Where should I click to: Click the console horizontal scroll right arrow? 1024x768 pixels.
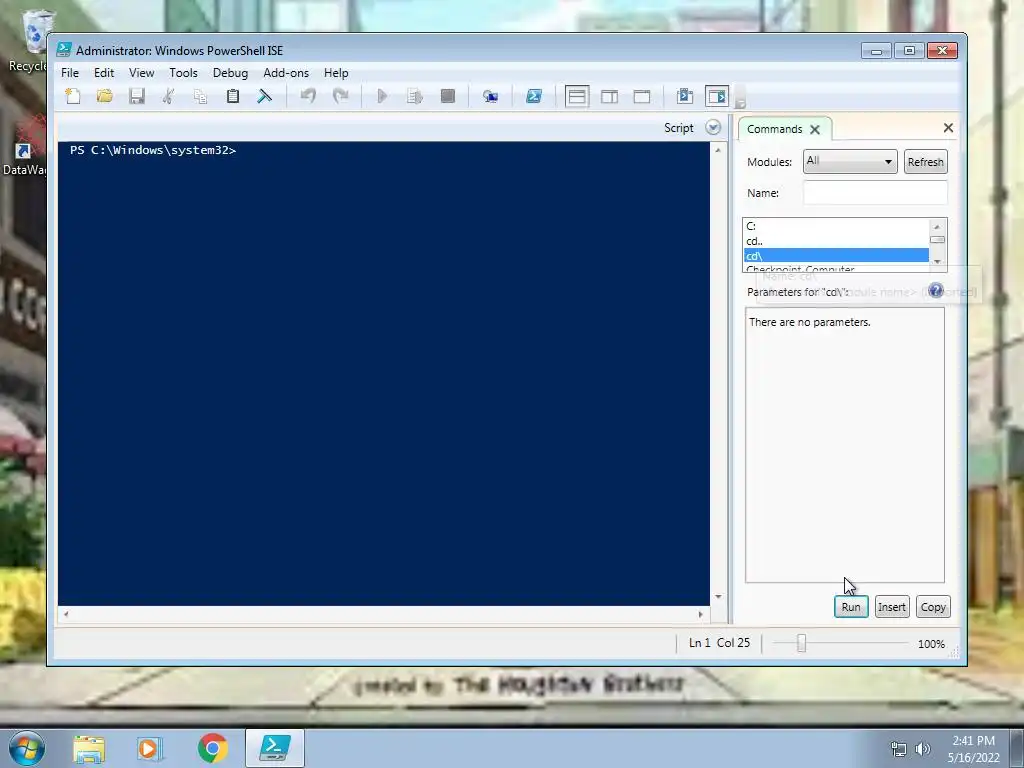[701, 614]
